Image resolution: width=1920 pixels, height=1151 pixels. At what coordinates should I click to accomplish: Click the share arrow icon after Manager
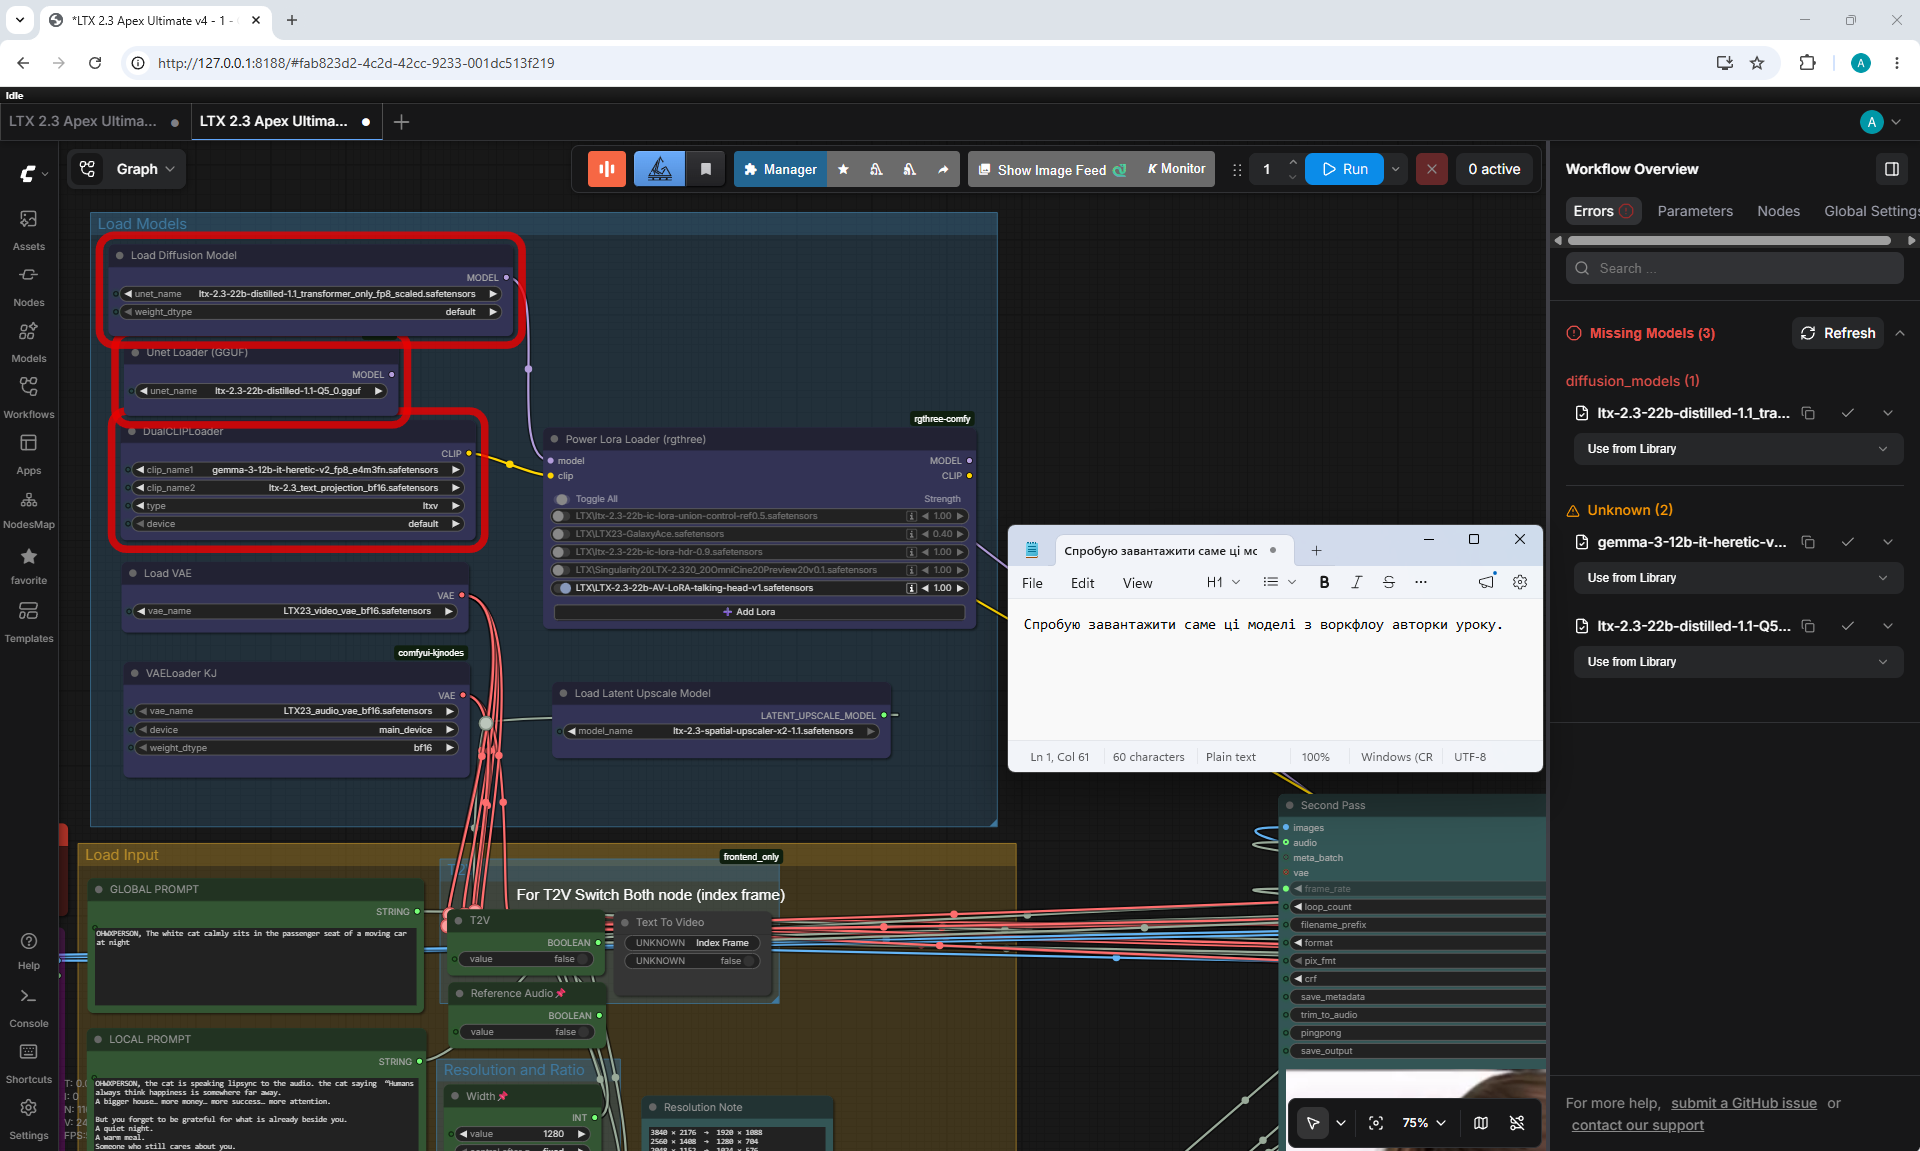942,169
